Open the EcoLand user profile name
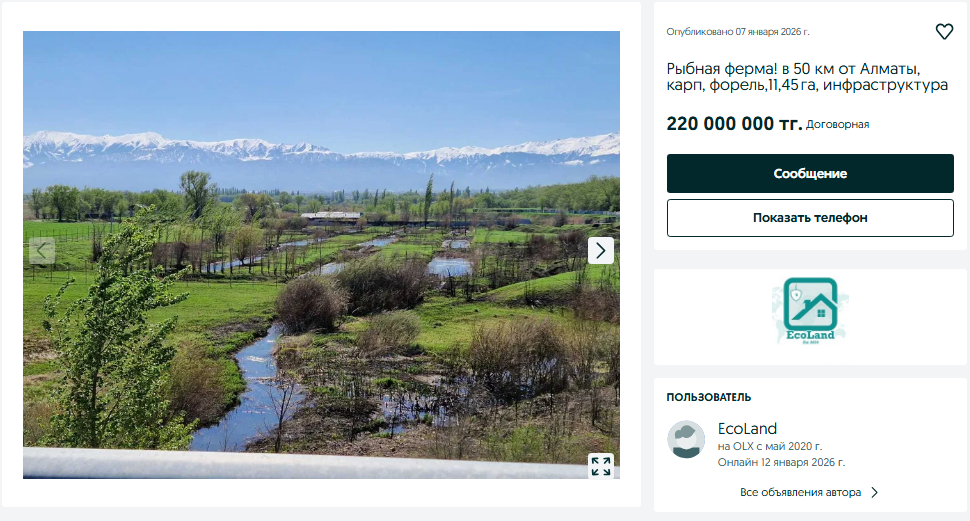970x521 pixels. (747, 429)
